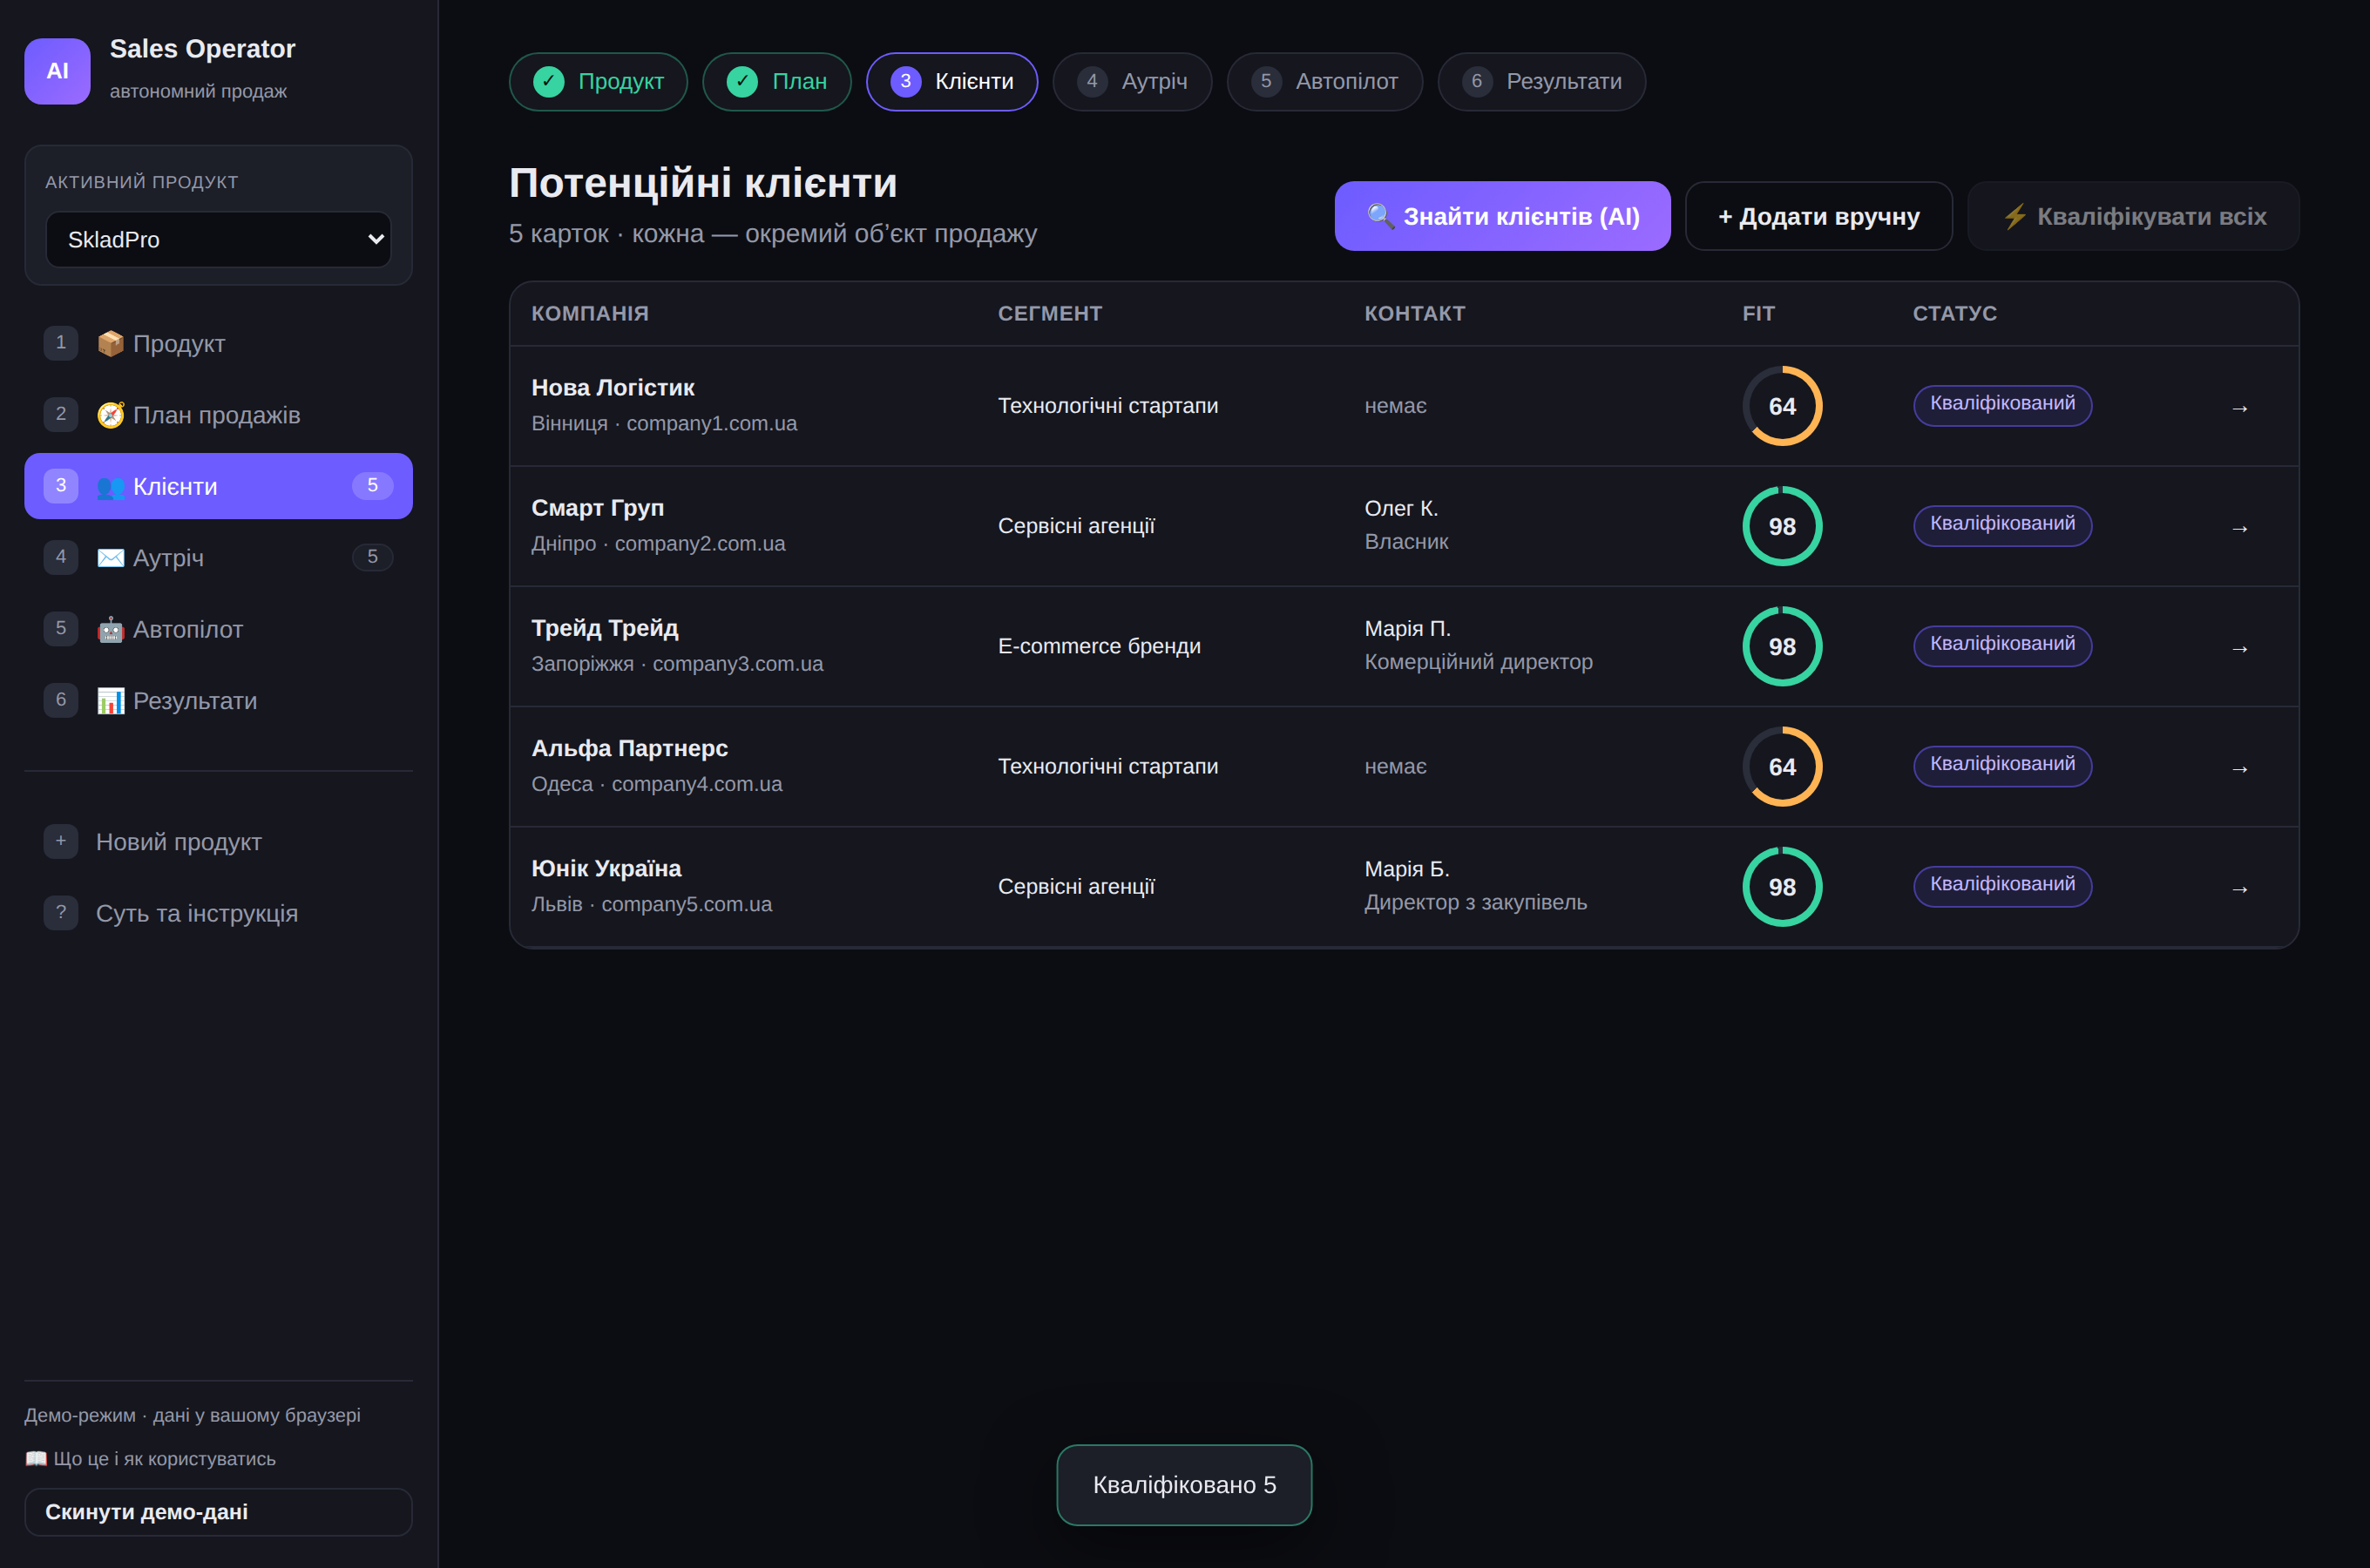
Task: Click Скинути демо-дані button
Action: [218, 1512]
